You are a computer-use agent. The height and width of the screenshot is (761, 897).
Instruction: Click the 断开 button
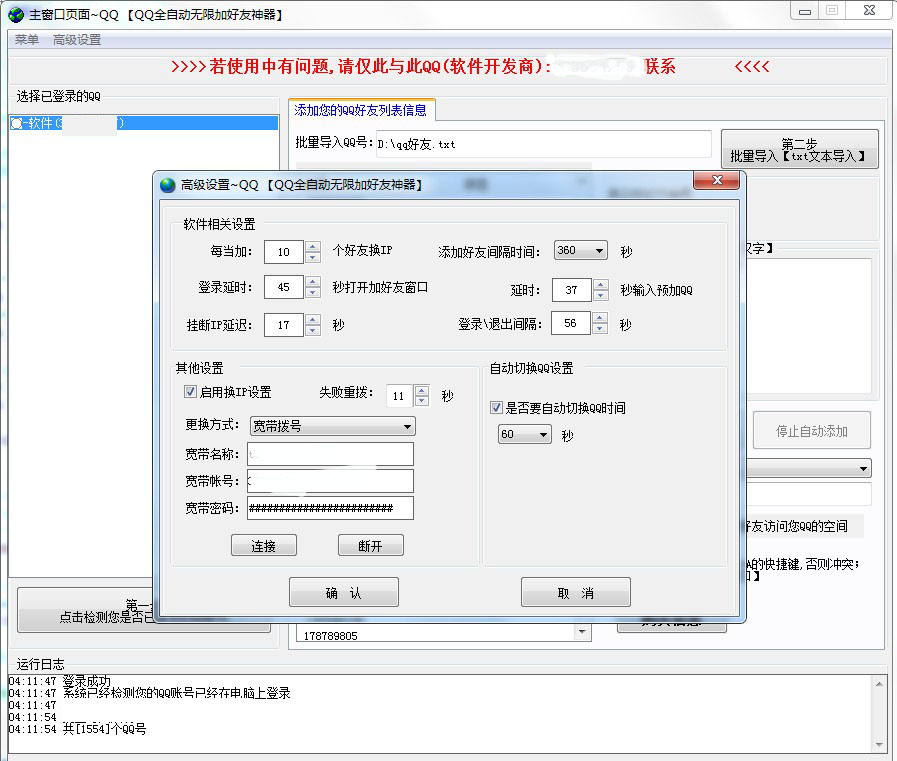pos(371,545)
